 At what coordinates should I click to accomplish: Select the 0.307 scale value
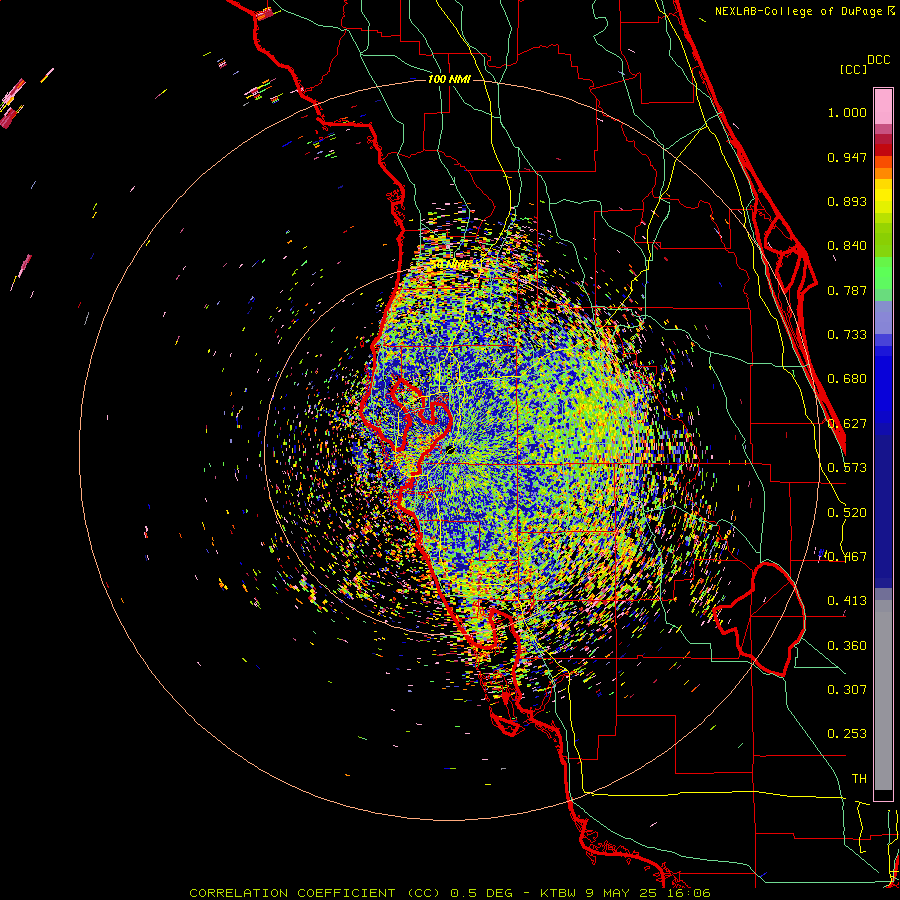tap(847, 690)
